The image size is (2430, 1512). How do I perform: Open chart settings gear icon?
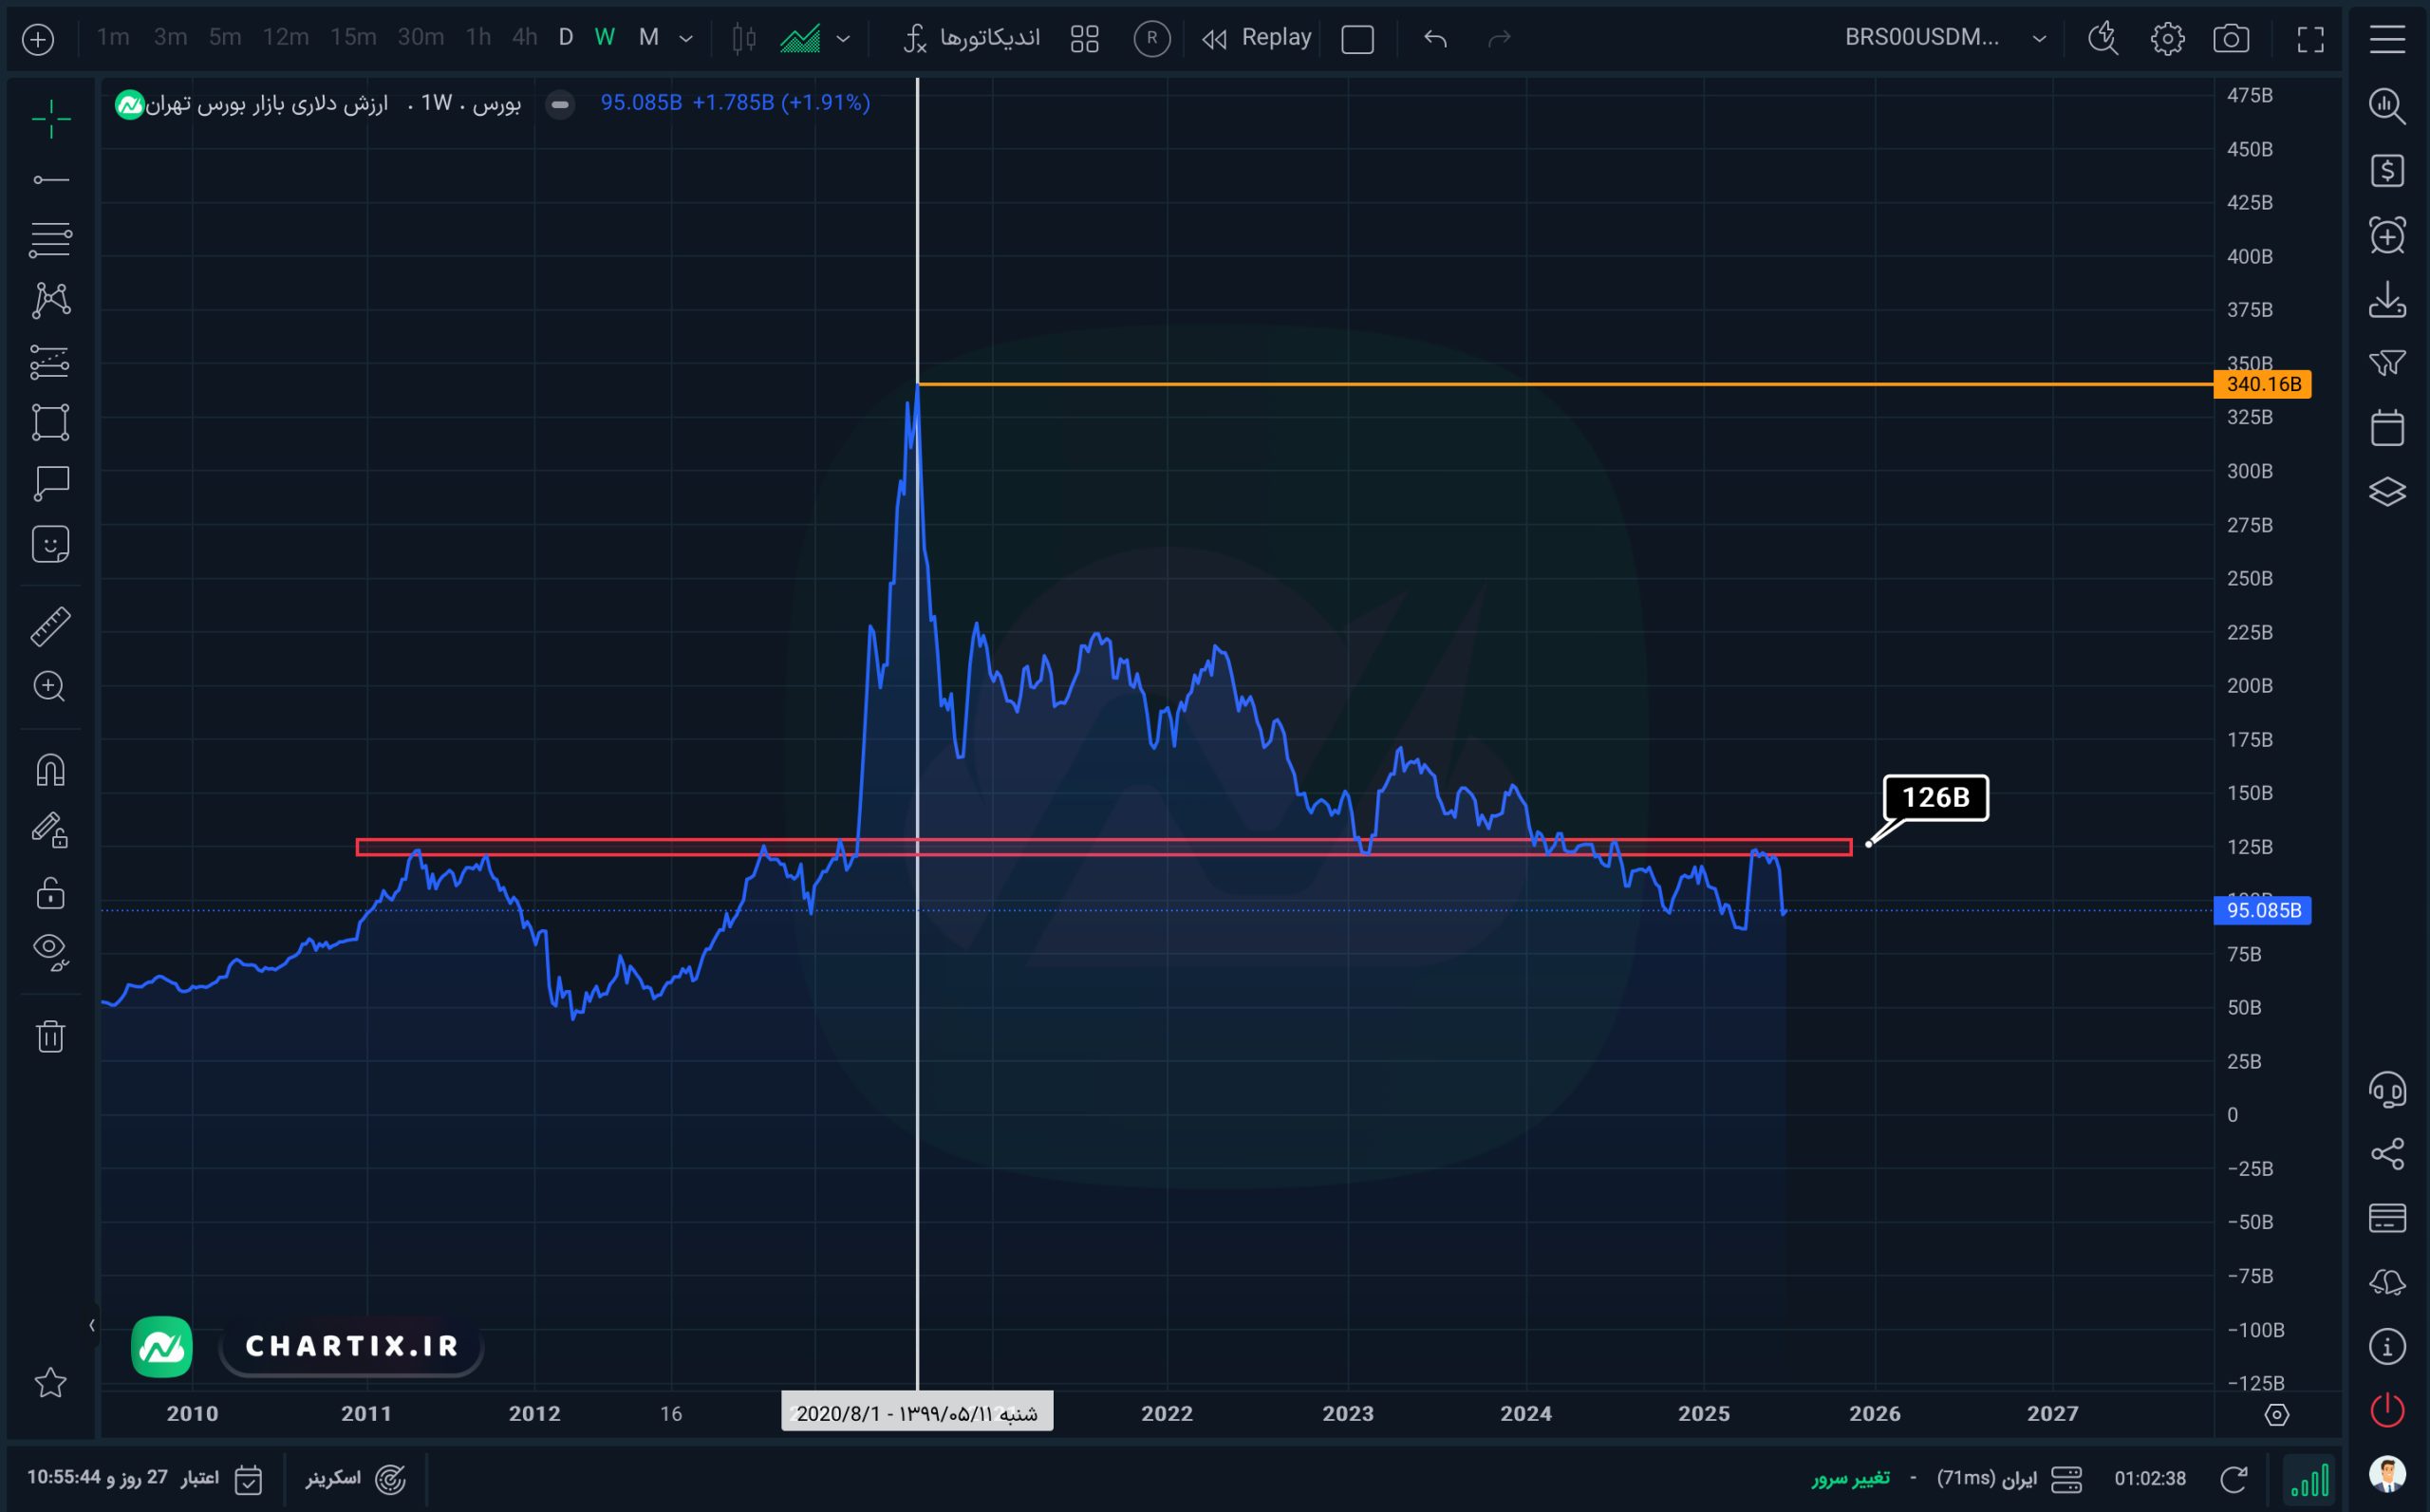(x=2167, y=39)
